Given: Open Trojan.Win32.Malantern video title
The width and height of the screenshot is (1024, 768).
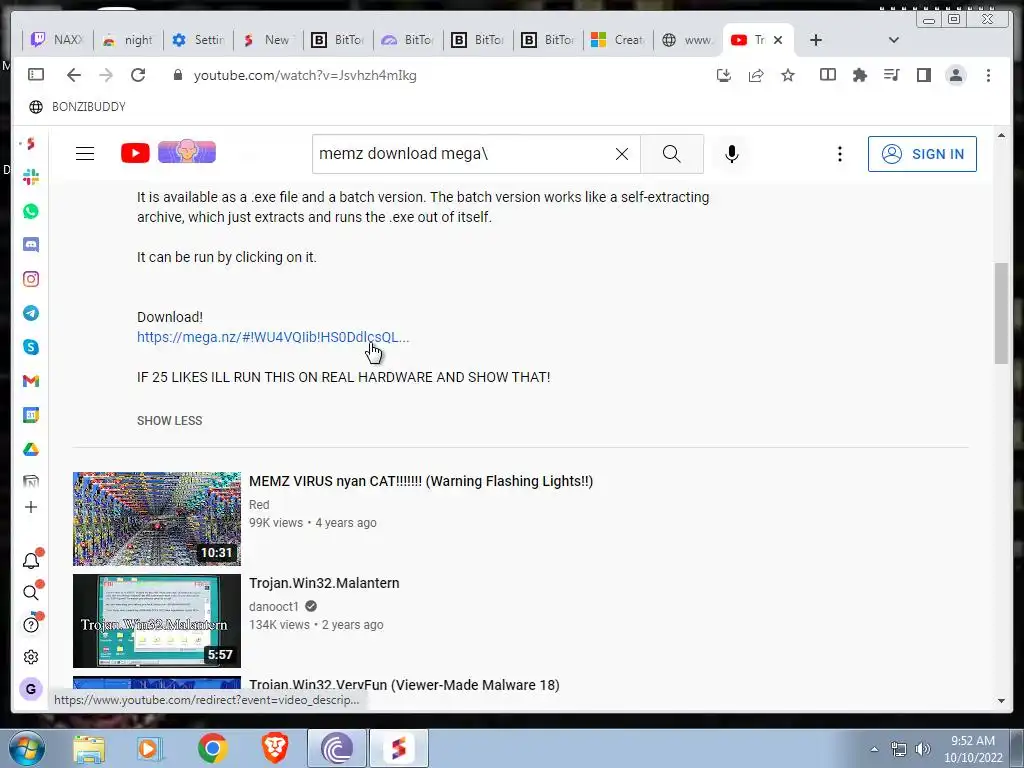Looking at the screenshot, I should coord(324,583).
